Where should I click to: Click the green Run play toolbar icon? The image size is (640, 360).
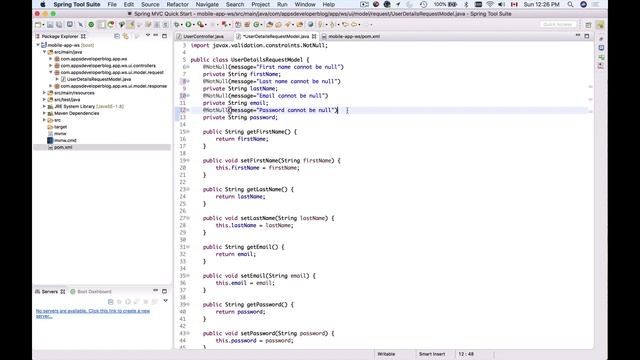189,24
